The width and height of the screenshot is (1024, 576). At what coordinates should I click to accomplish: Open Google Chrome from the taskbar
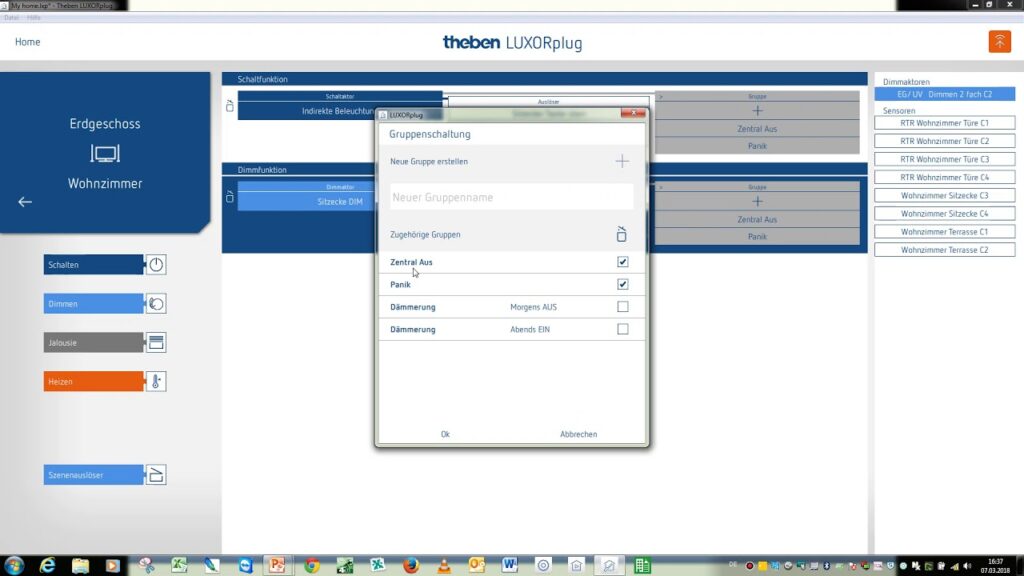(312, 565)
